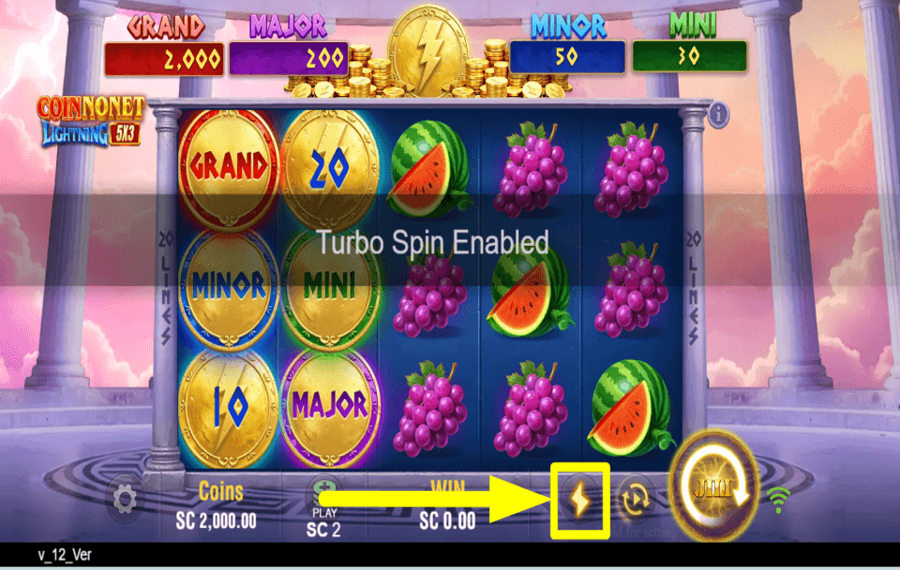Click the coin showing 20

(x=329, y=168)
